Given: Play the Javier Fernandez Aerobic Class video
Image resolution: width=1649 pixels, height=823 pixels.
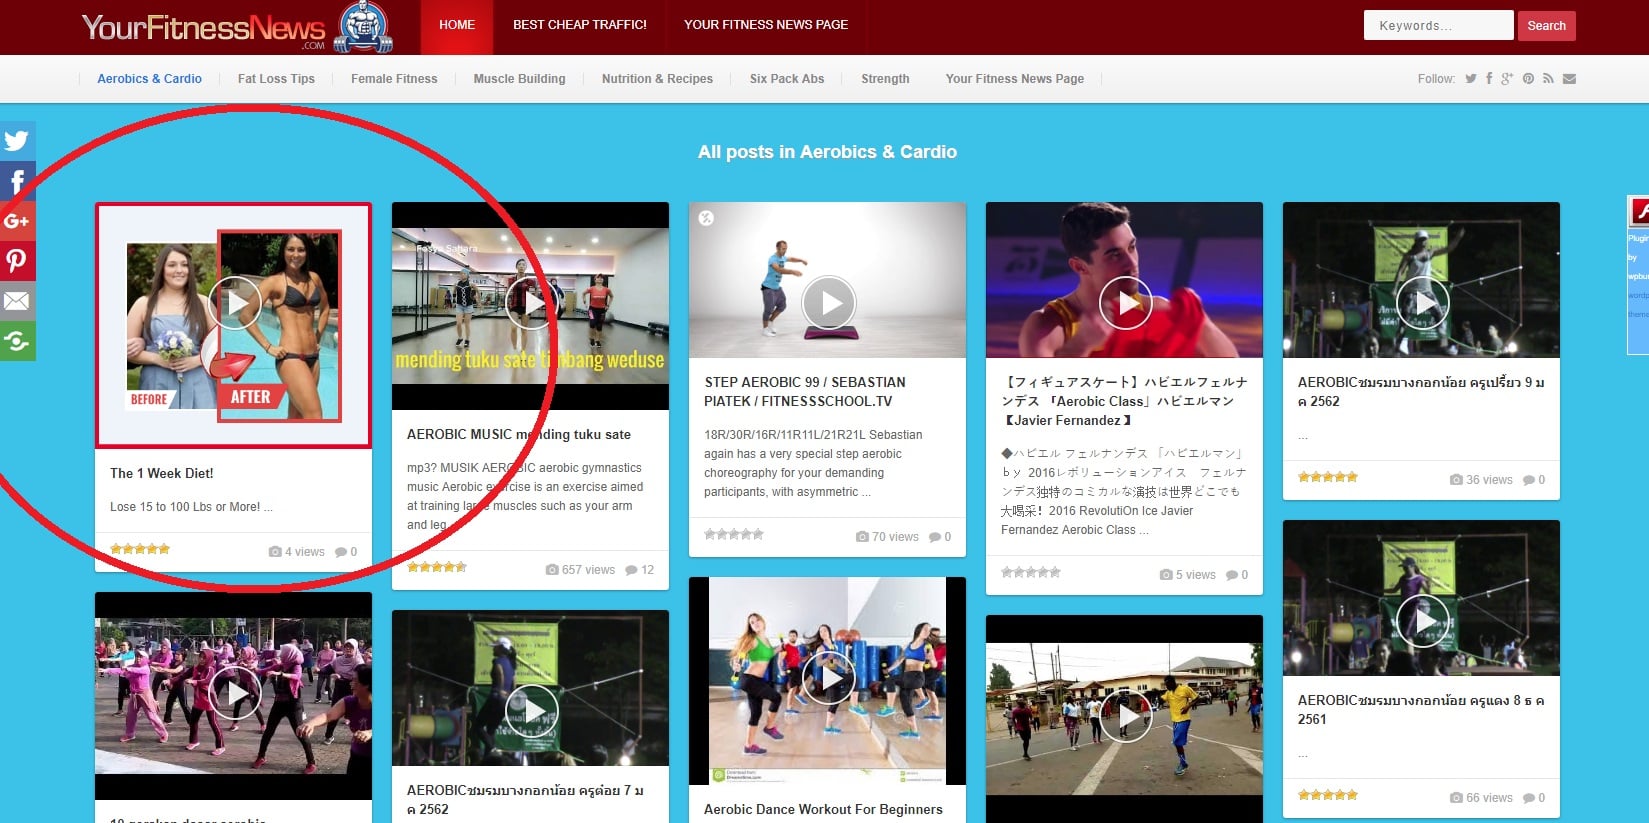Looking at the screenshot, I should pos(1126,302).
